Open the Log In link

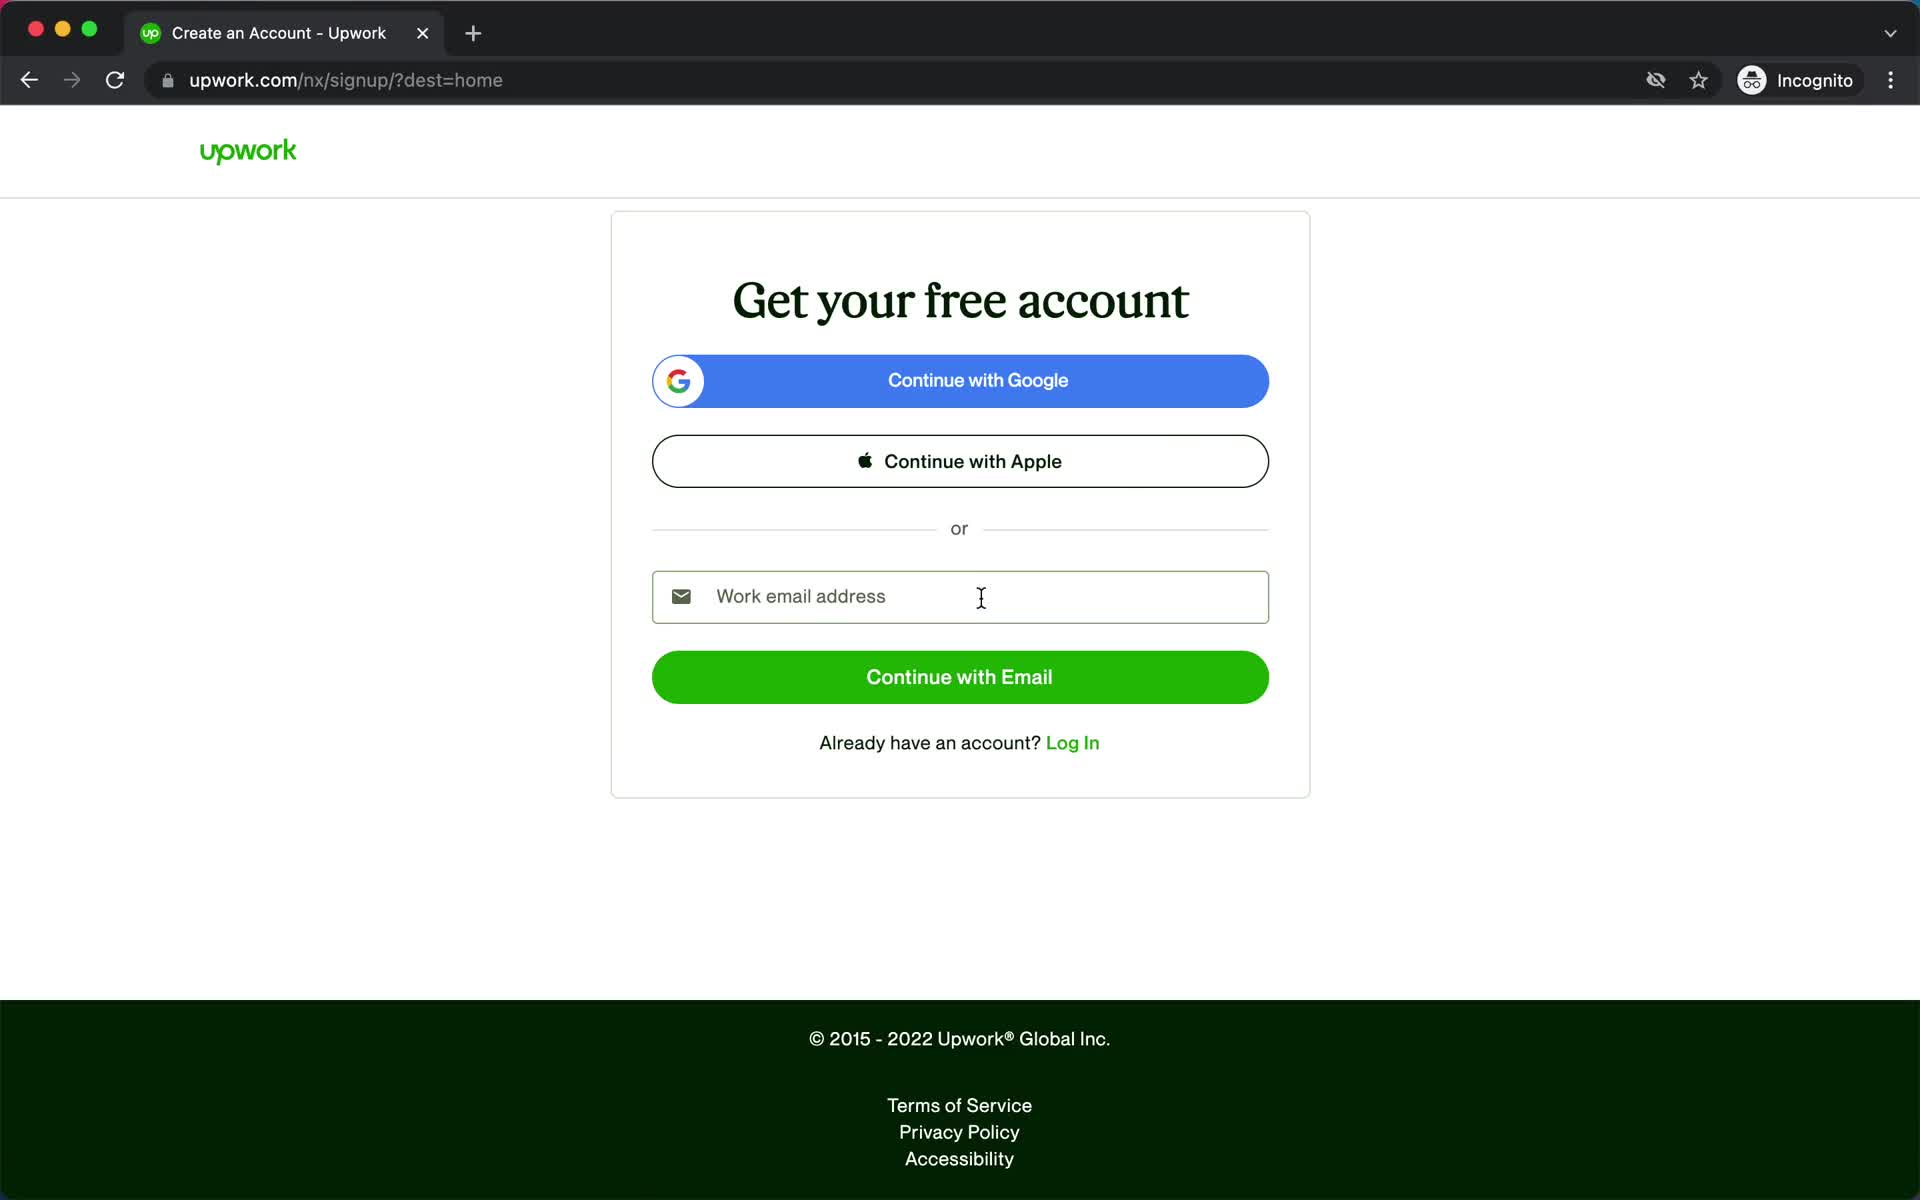pos(1072,743)
